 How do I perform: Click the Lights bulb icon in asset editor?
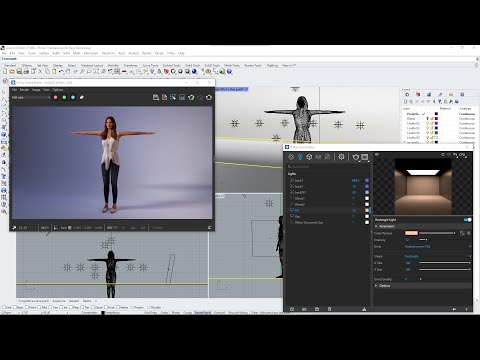pos(300,157)
